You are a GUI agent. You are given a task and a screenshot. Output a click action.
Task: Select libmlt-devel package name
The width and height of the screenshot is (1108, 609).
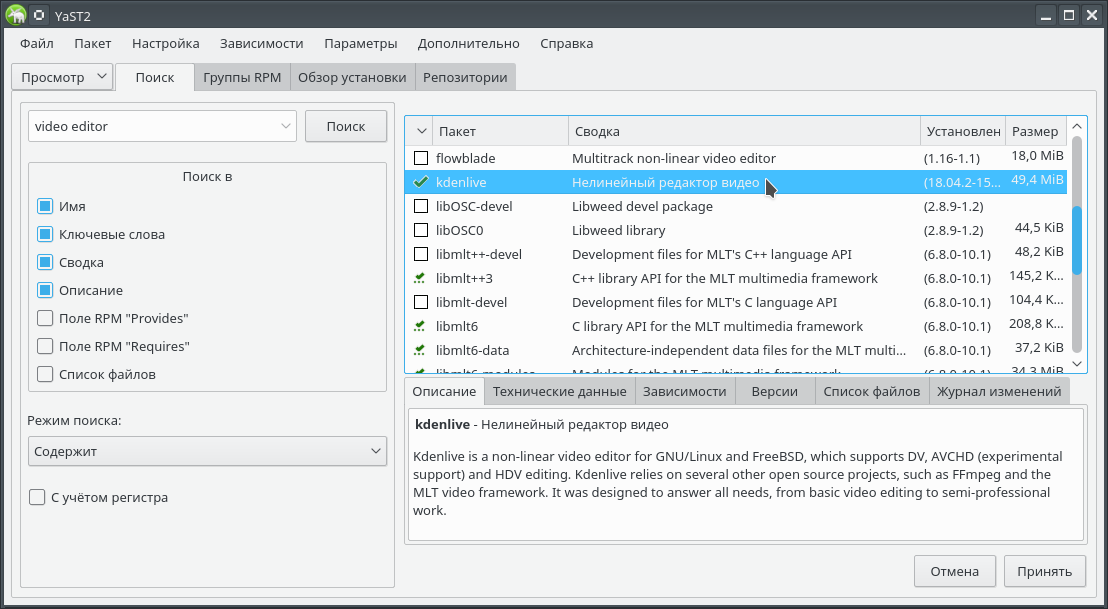click(x=471, y=302)
